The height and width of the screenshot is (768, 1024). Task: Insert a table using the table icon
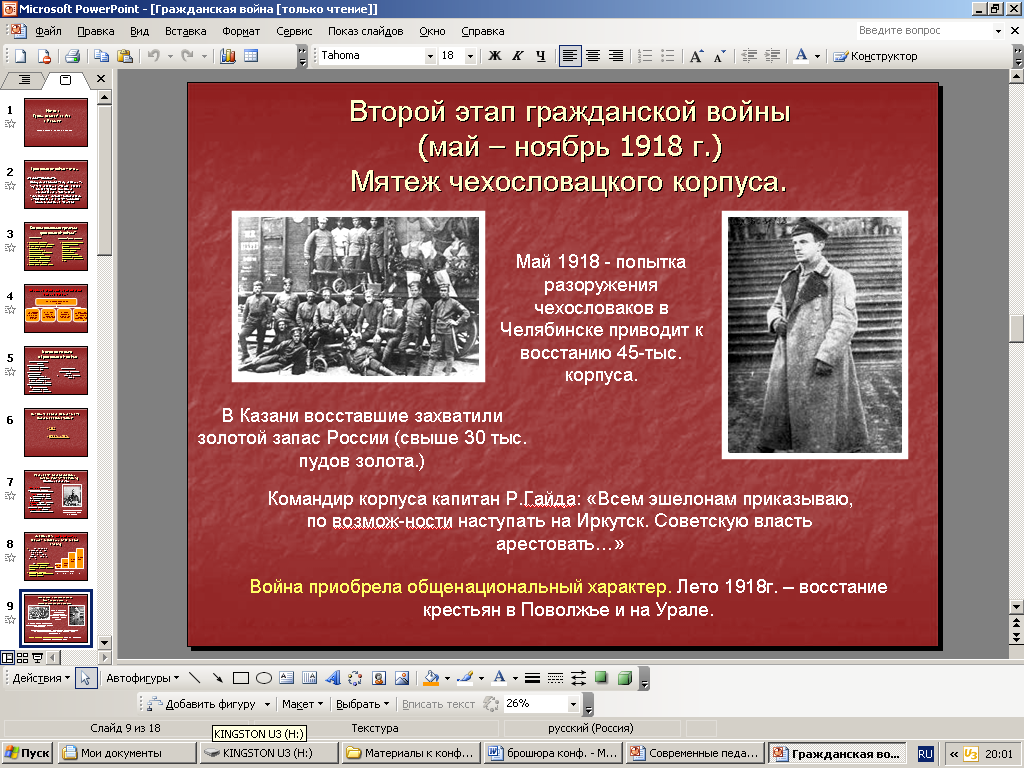pyautogui.click(x=251, y=56)
